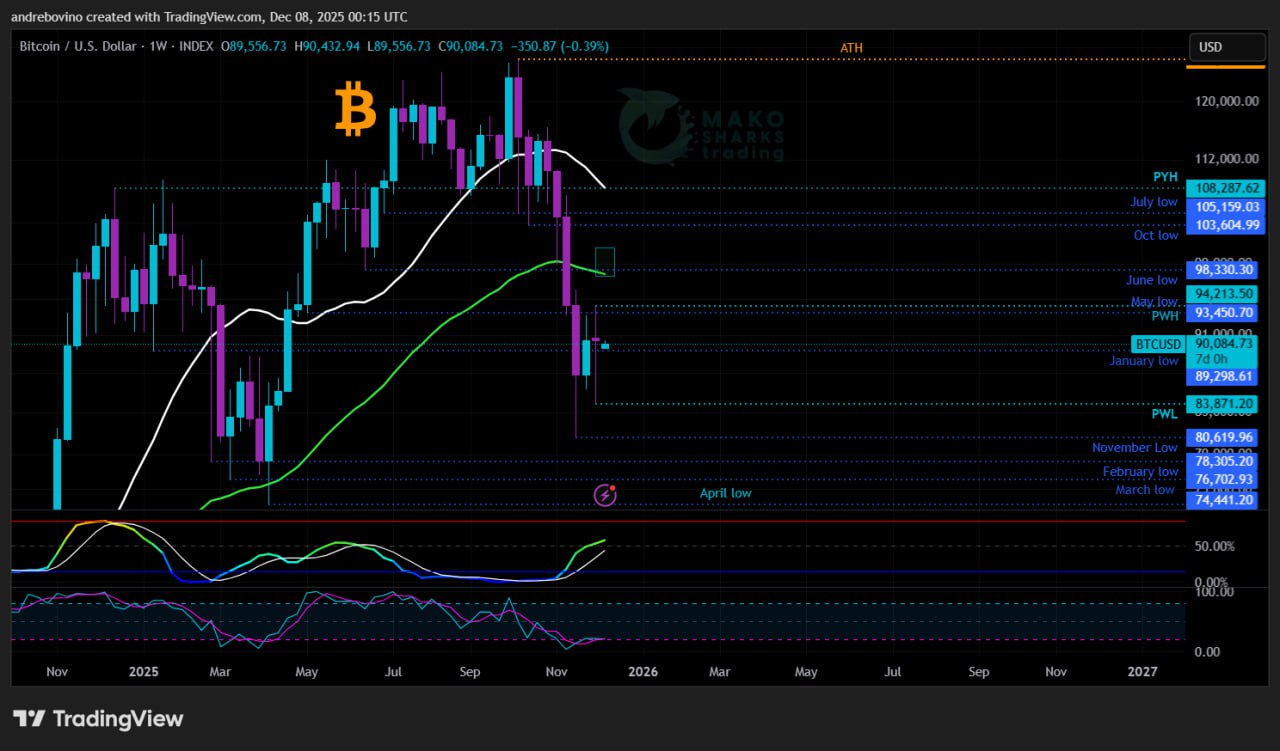Click the Mako Sharks trading watermark logo
The height and width of the screenshot is (751, 1280).
pyautogui.click(x=700, y=125)
